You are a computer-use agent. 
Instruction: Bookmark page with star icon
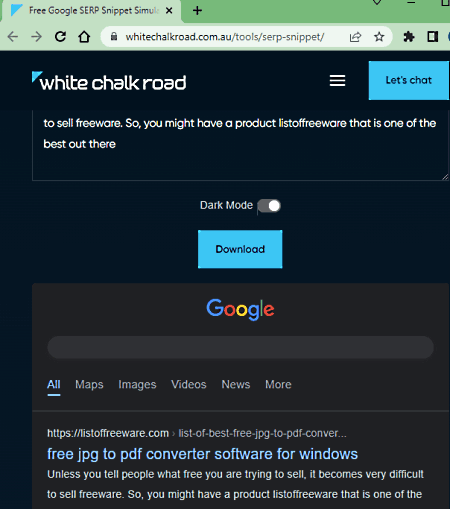pyautogui.click(x=379, y=37)
